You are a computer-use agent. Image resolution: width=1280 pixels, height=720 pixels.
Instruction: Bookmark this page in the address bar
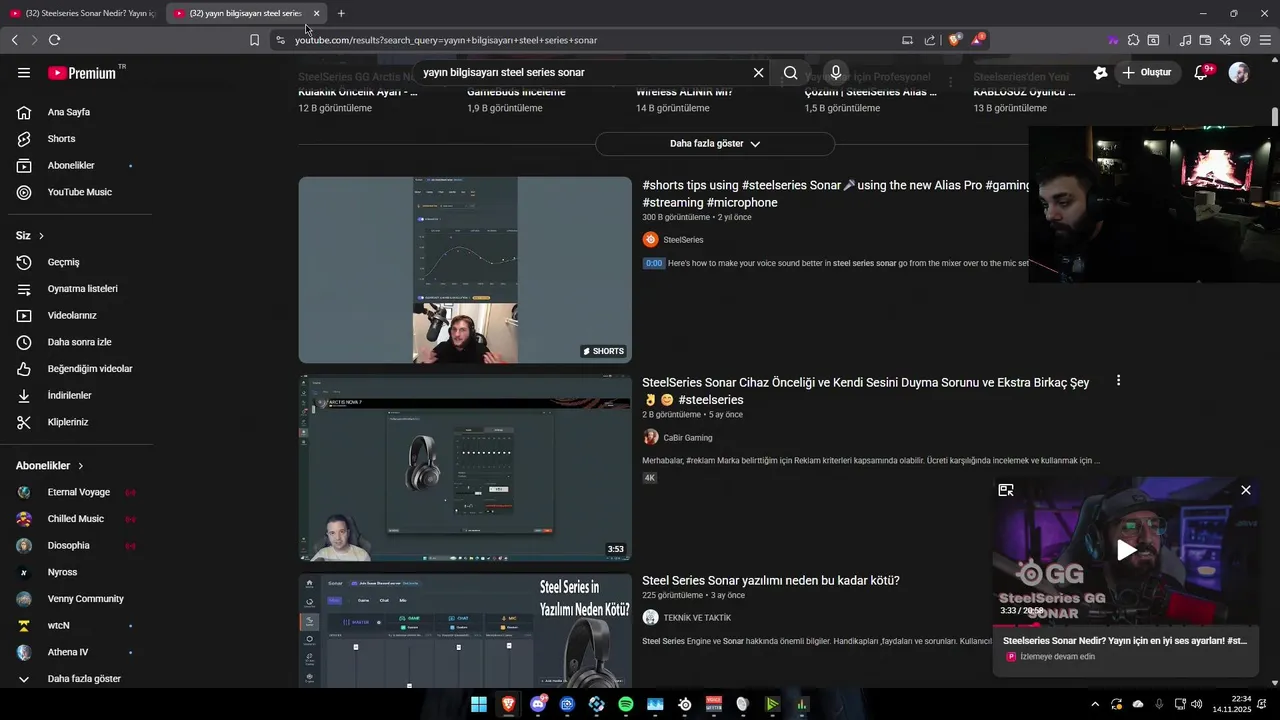[254, 40]
